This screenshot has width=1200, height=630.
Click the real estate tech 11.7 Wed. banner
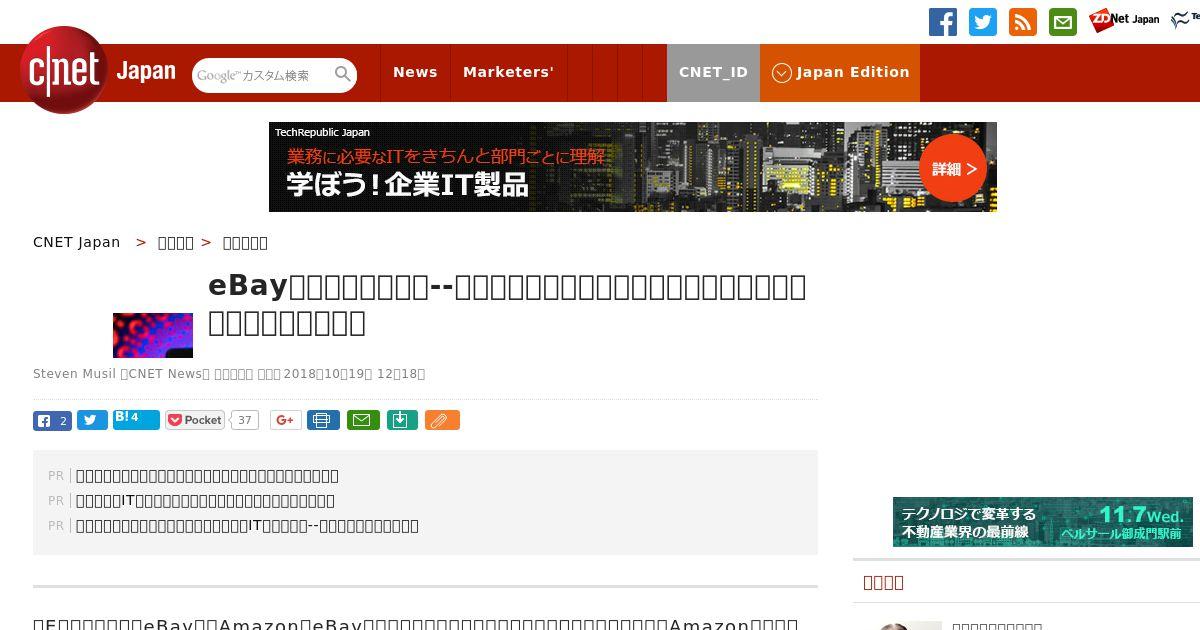point(1043,522)
